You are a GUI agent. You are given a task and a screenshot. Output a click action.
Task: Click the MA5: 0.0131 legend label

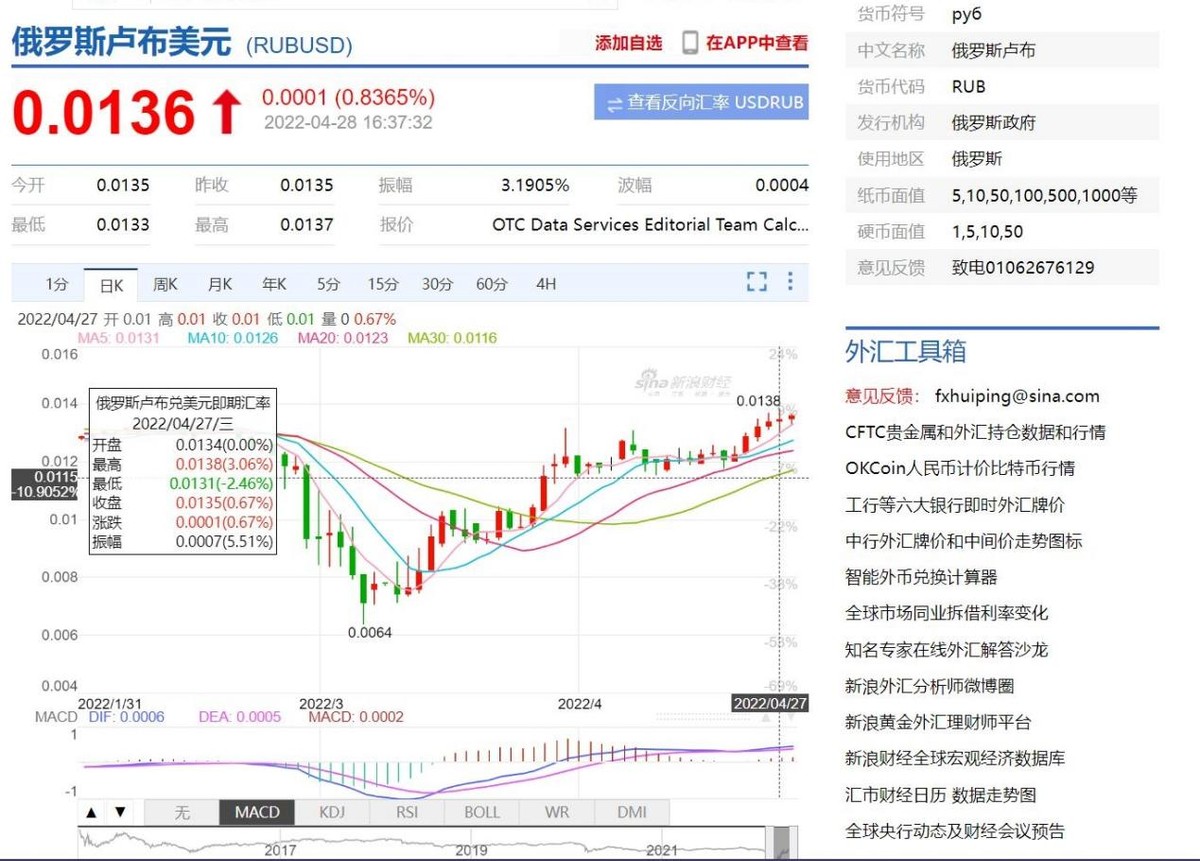[x=119, y=338]
